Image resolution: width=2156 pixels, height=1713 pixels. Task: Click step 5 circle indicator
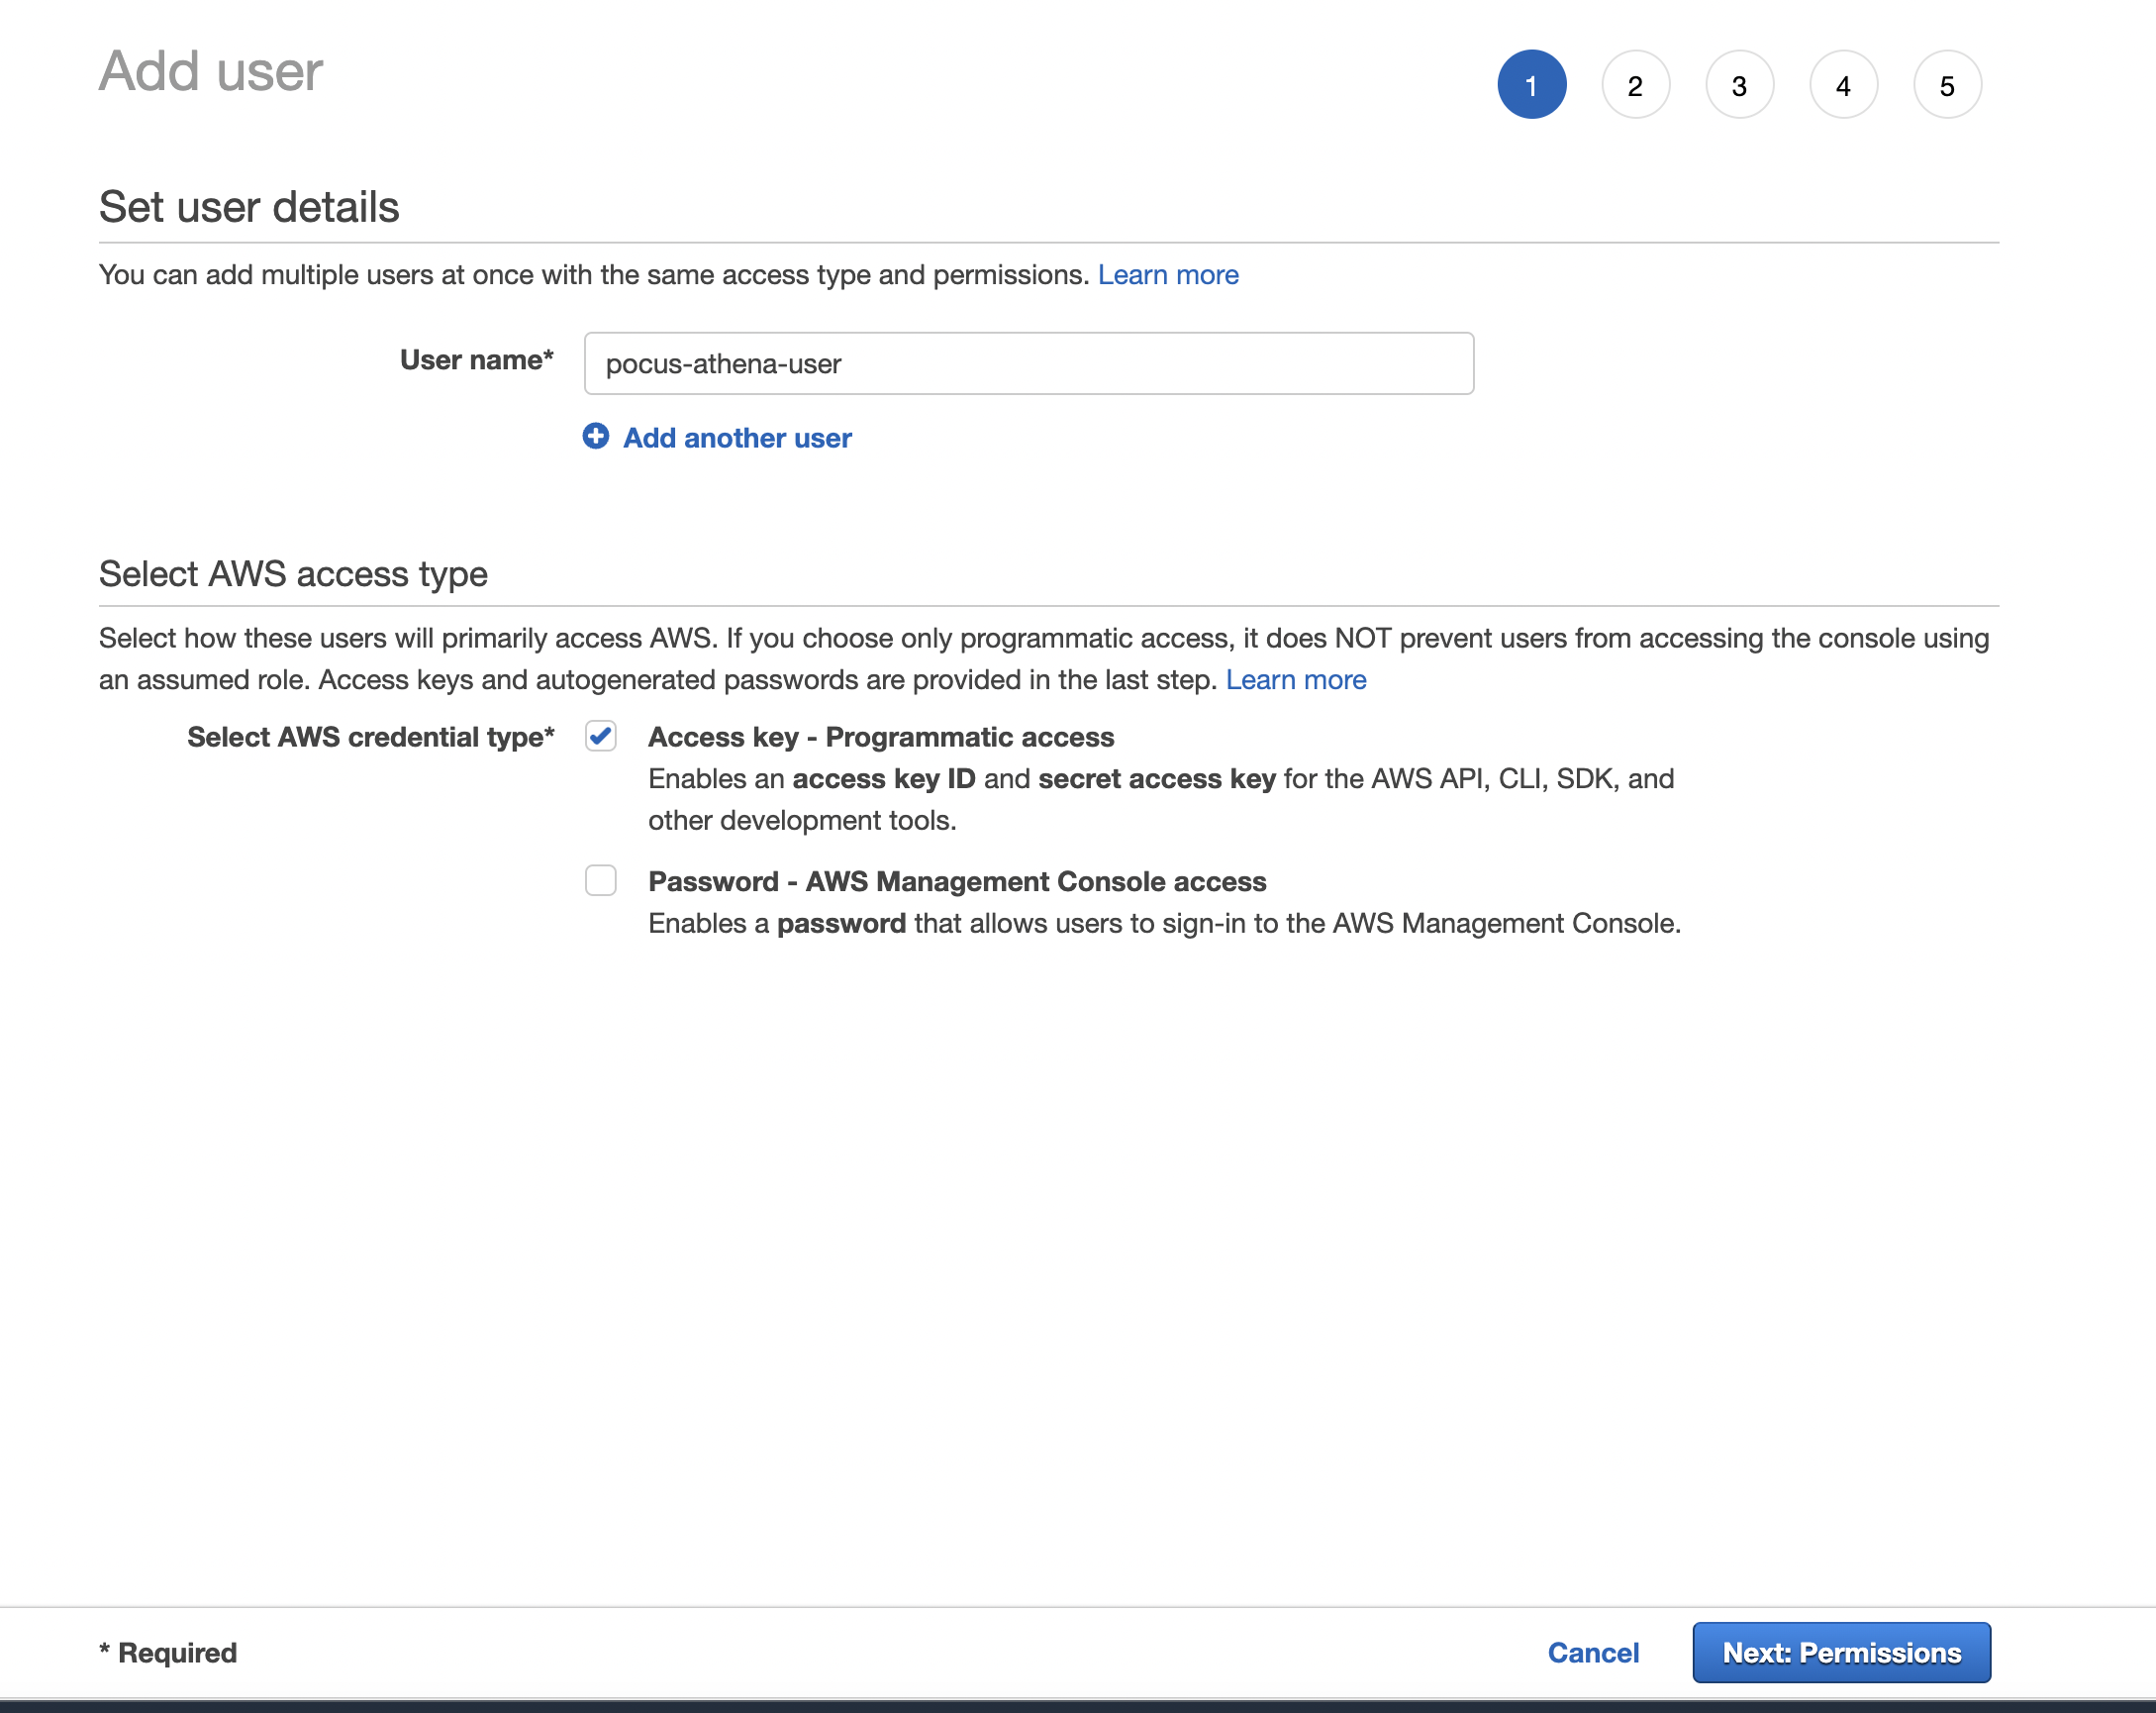[x=1946, y=85]
